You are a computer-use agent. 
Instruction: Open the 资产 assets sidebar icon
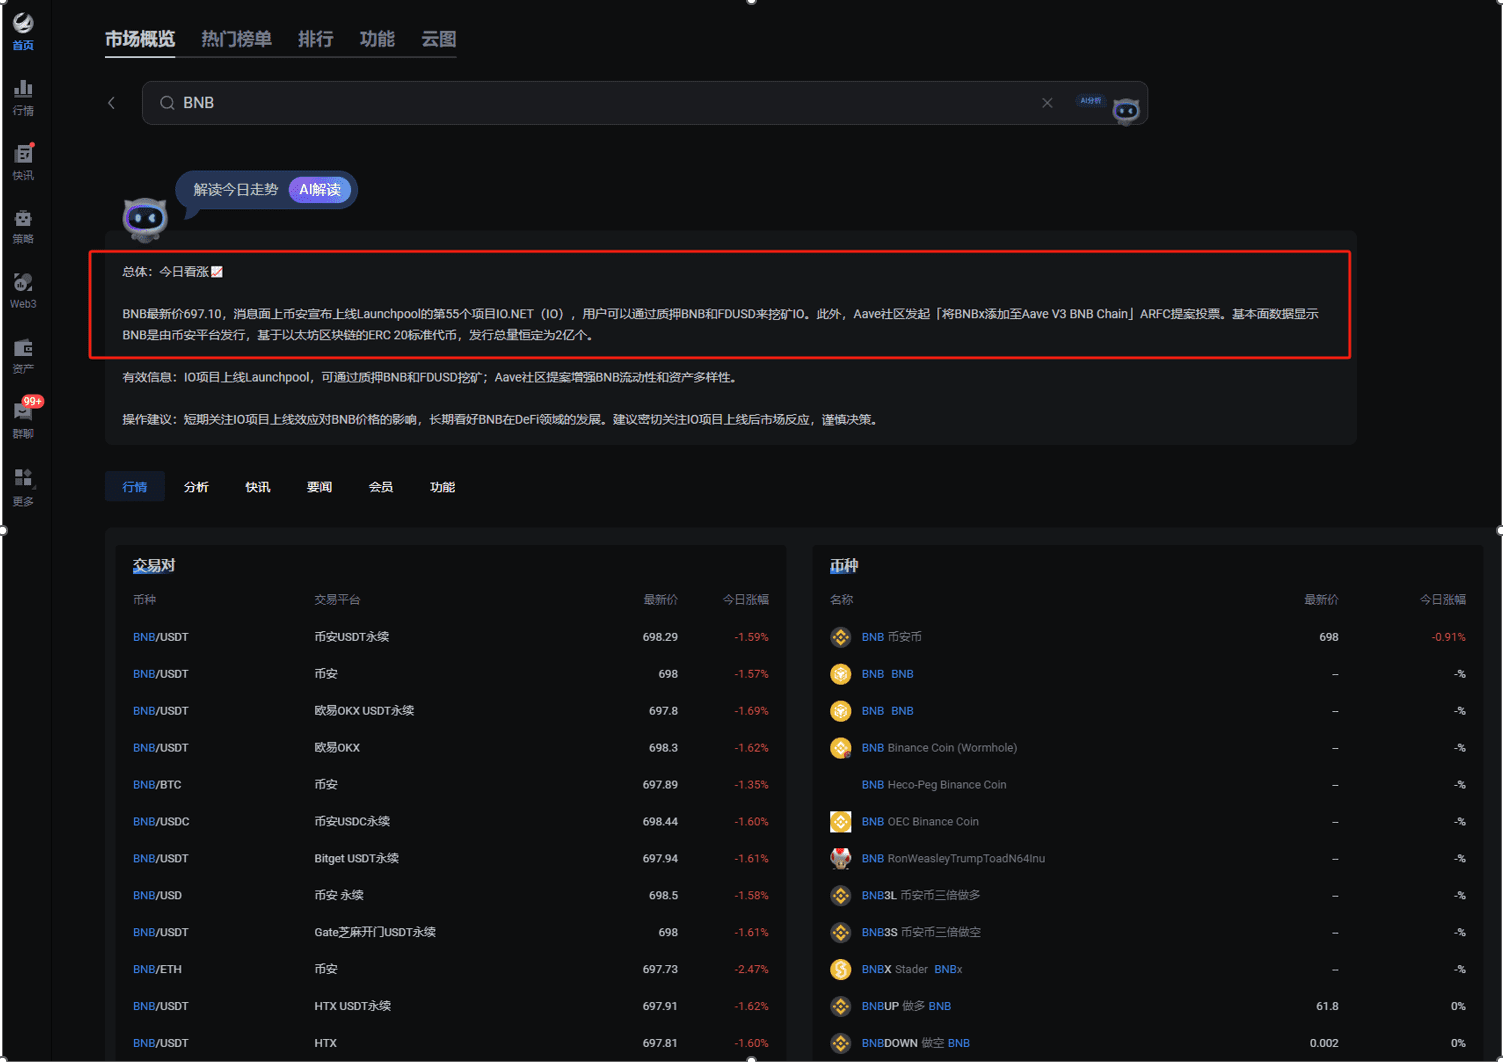tap(23, 356)
